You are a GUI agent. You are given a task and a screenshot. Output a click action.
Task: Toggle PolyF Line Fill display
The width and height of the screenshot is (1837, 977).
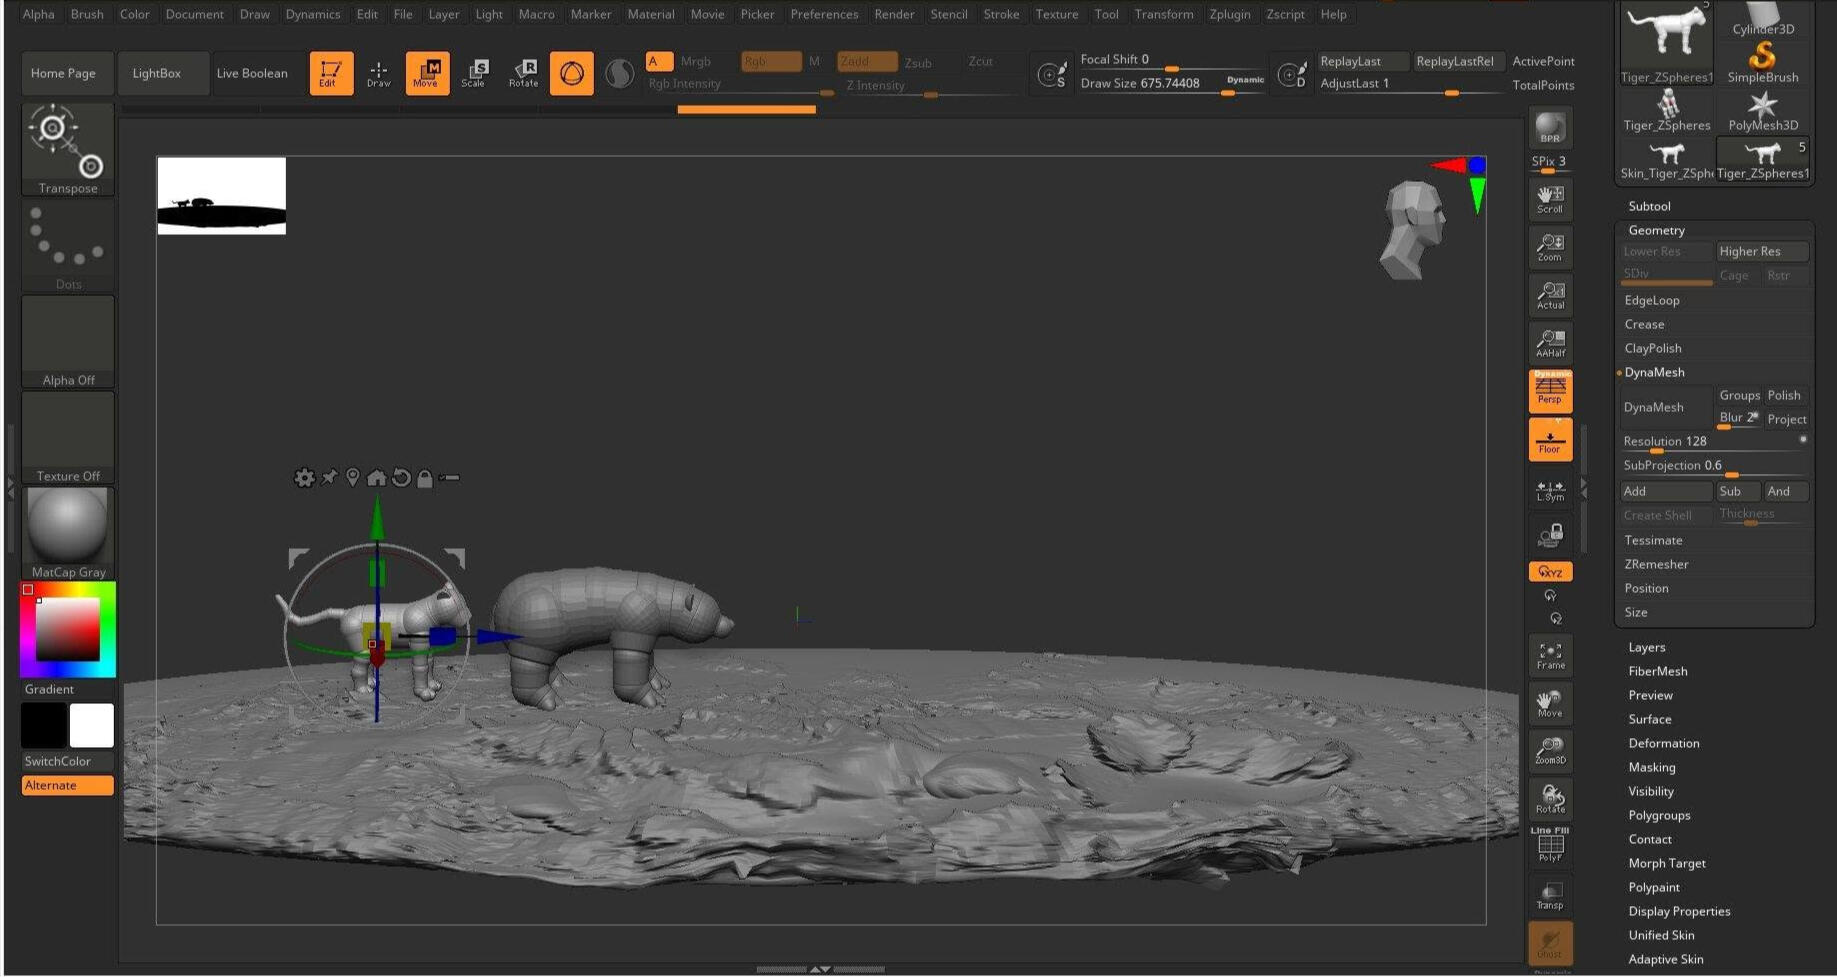click(1550, 846)
